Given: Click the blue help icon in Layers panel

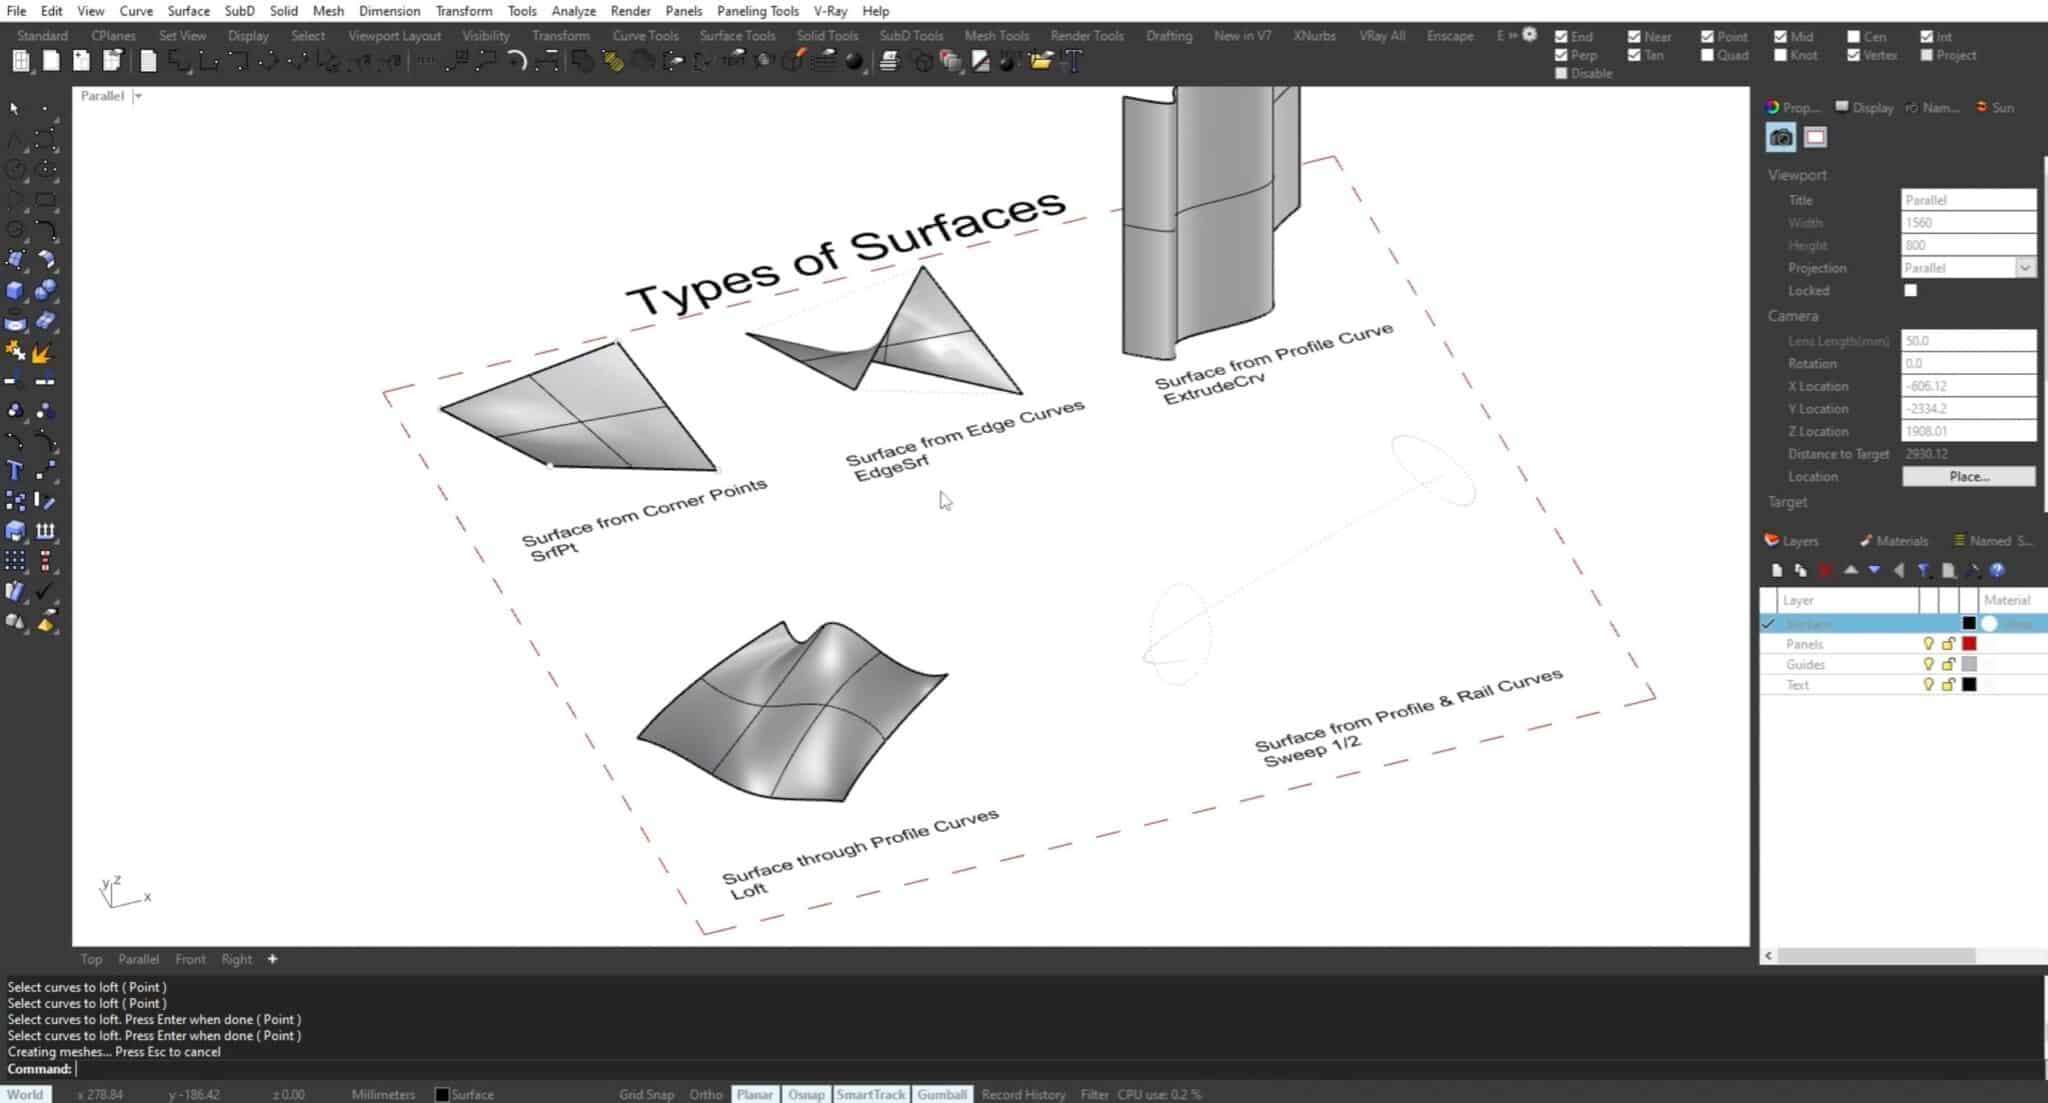Looking at the screenshot, I should [x=1997, y=570].
